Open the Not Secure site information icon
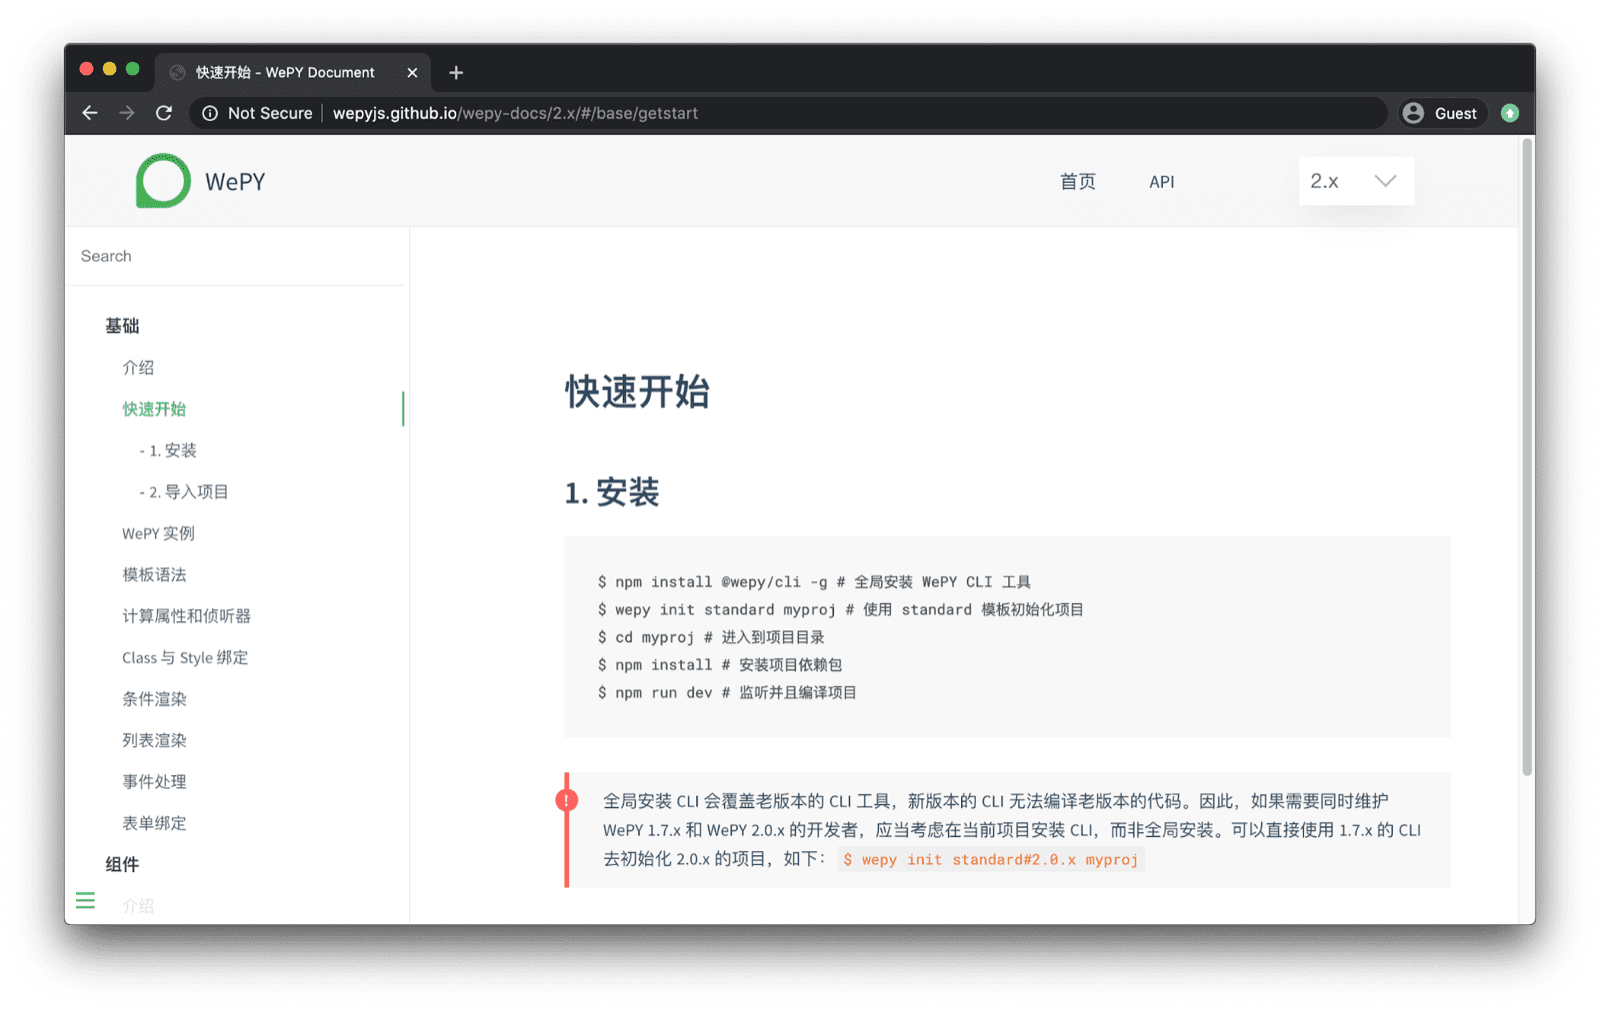 pyautogui.click(x=210, y=113)
